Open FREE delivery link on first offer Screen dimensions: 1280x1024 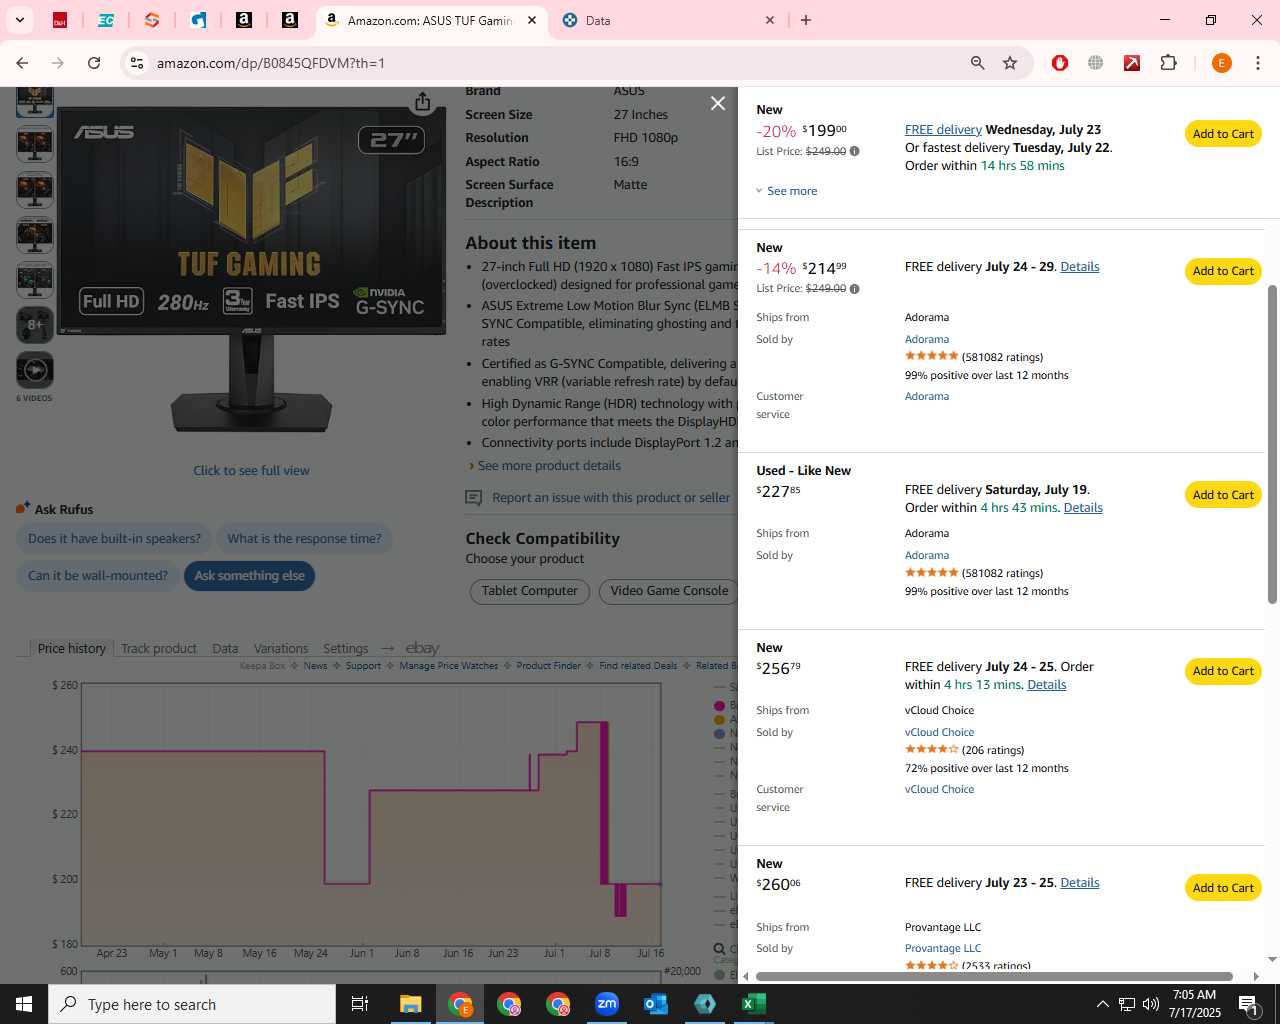pos(943,130)
